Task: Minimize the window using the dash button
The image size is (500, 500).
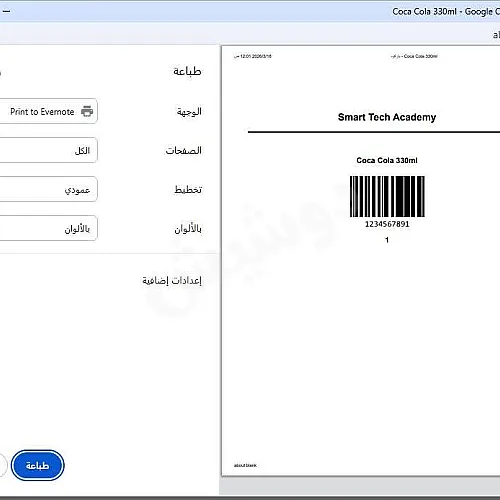Action: [x=6, y=11]
